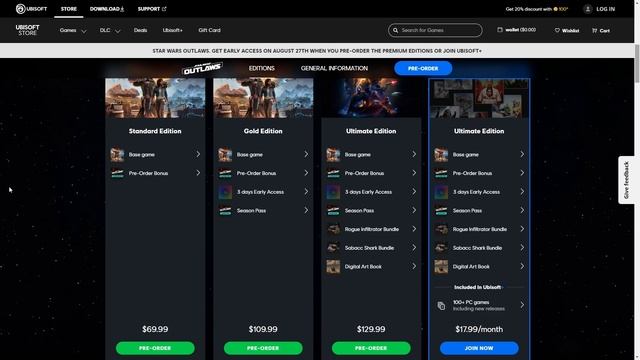The width and height of the screenshot is (640, 360).
Task: Open the Support link in top bar
Action: pyautogui.click(x=152, y=9)
